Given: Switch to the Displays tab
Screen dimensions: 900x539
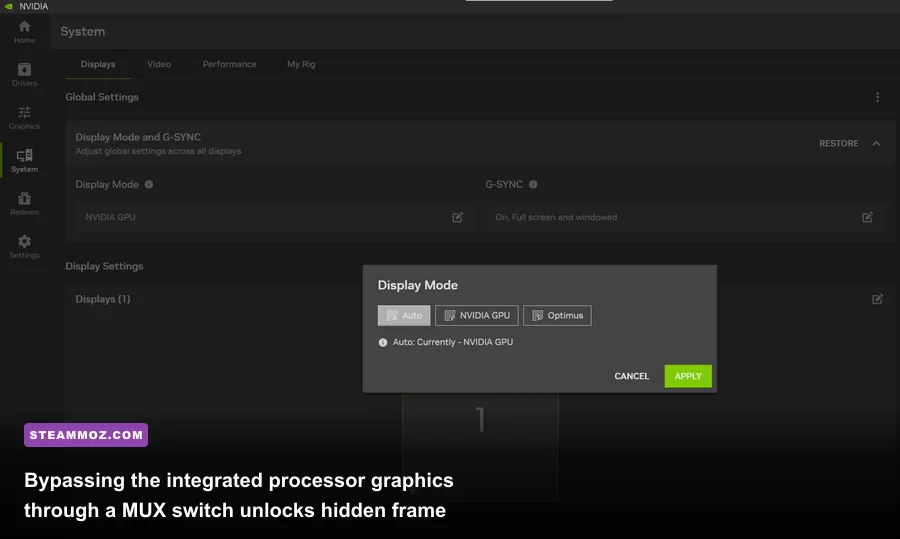Looking at the screenshot, I should [98, 64].
